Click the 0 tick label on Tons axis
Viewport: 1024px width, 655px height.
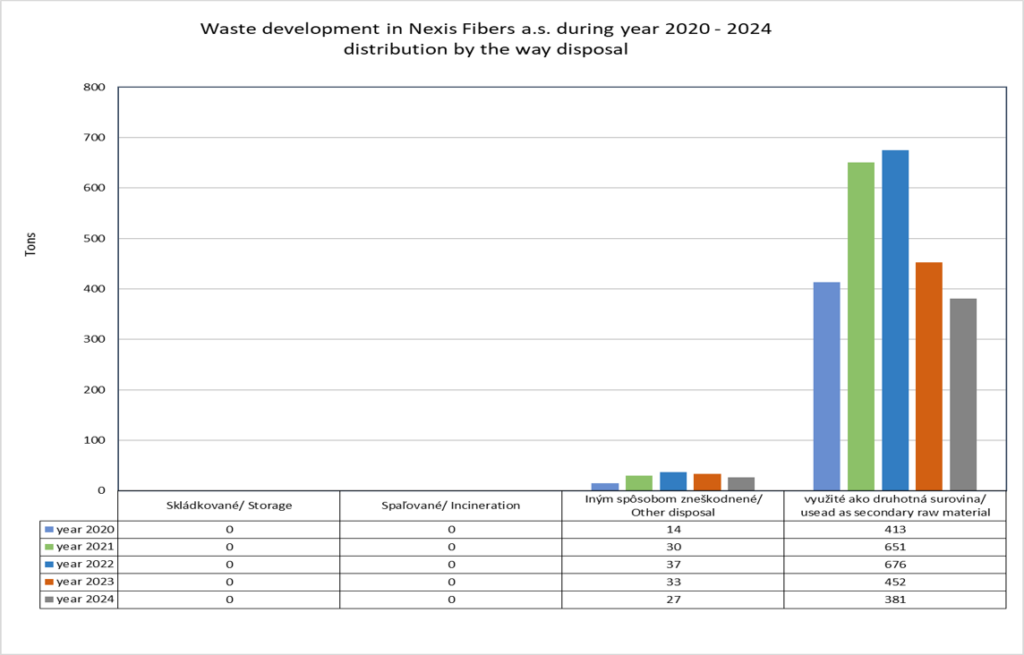click(x=101, y=490)
